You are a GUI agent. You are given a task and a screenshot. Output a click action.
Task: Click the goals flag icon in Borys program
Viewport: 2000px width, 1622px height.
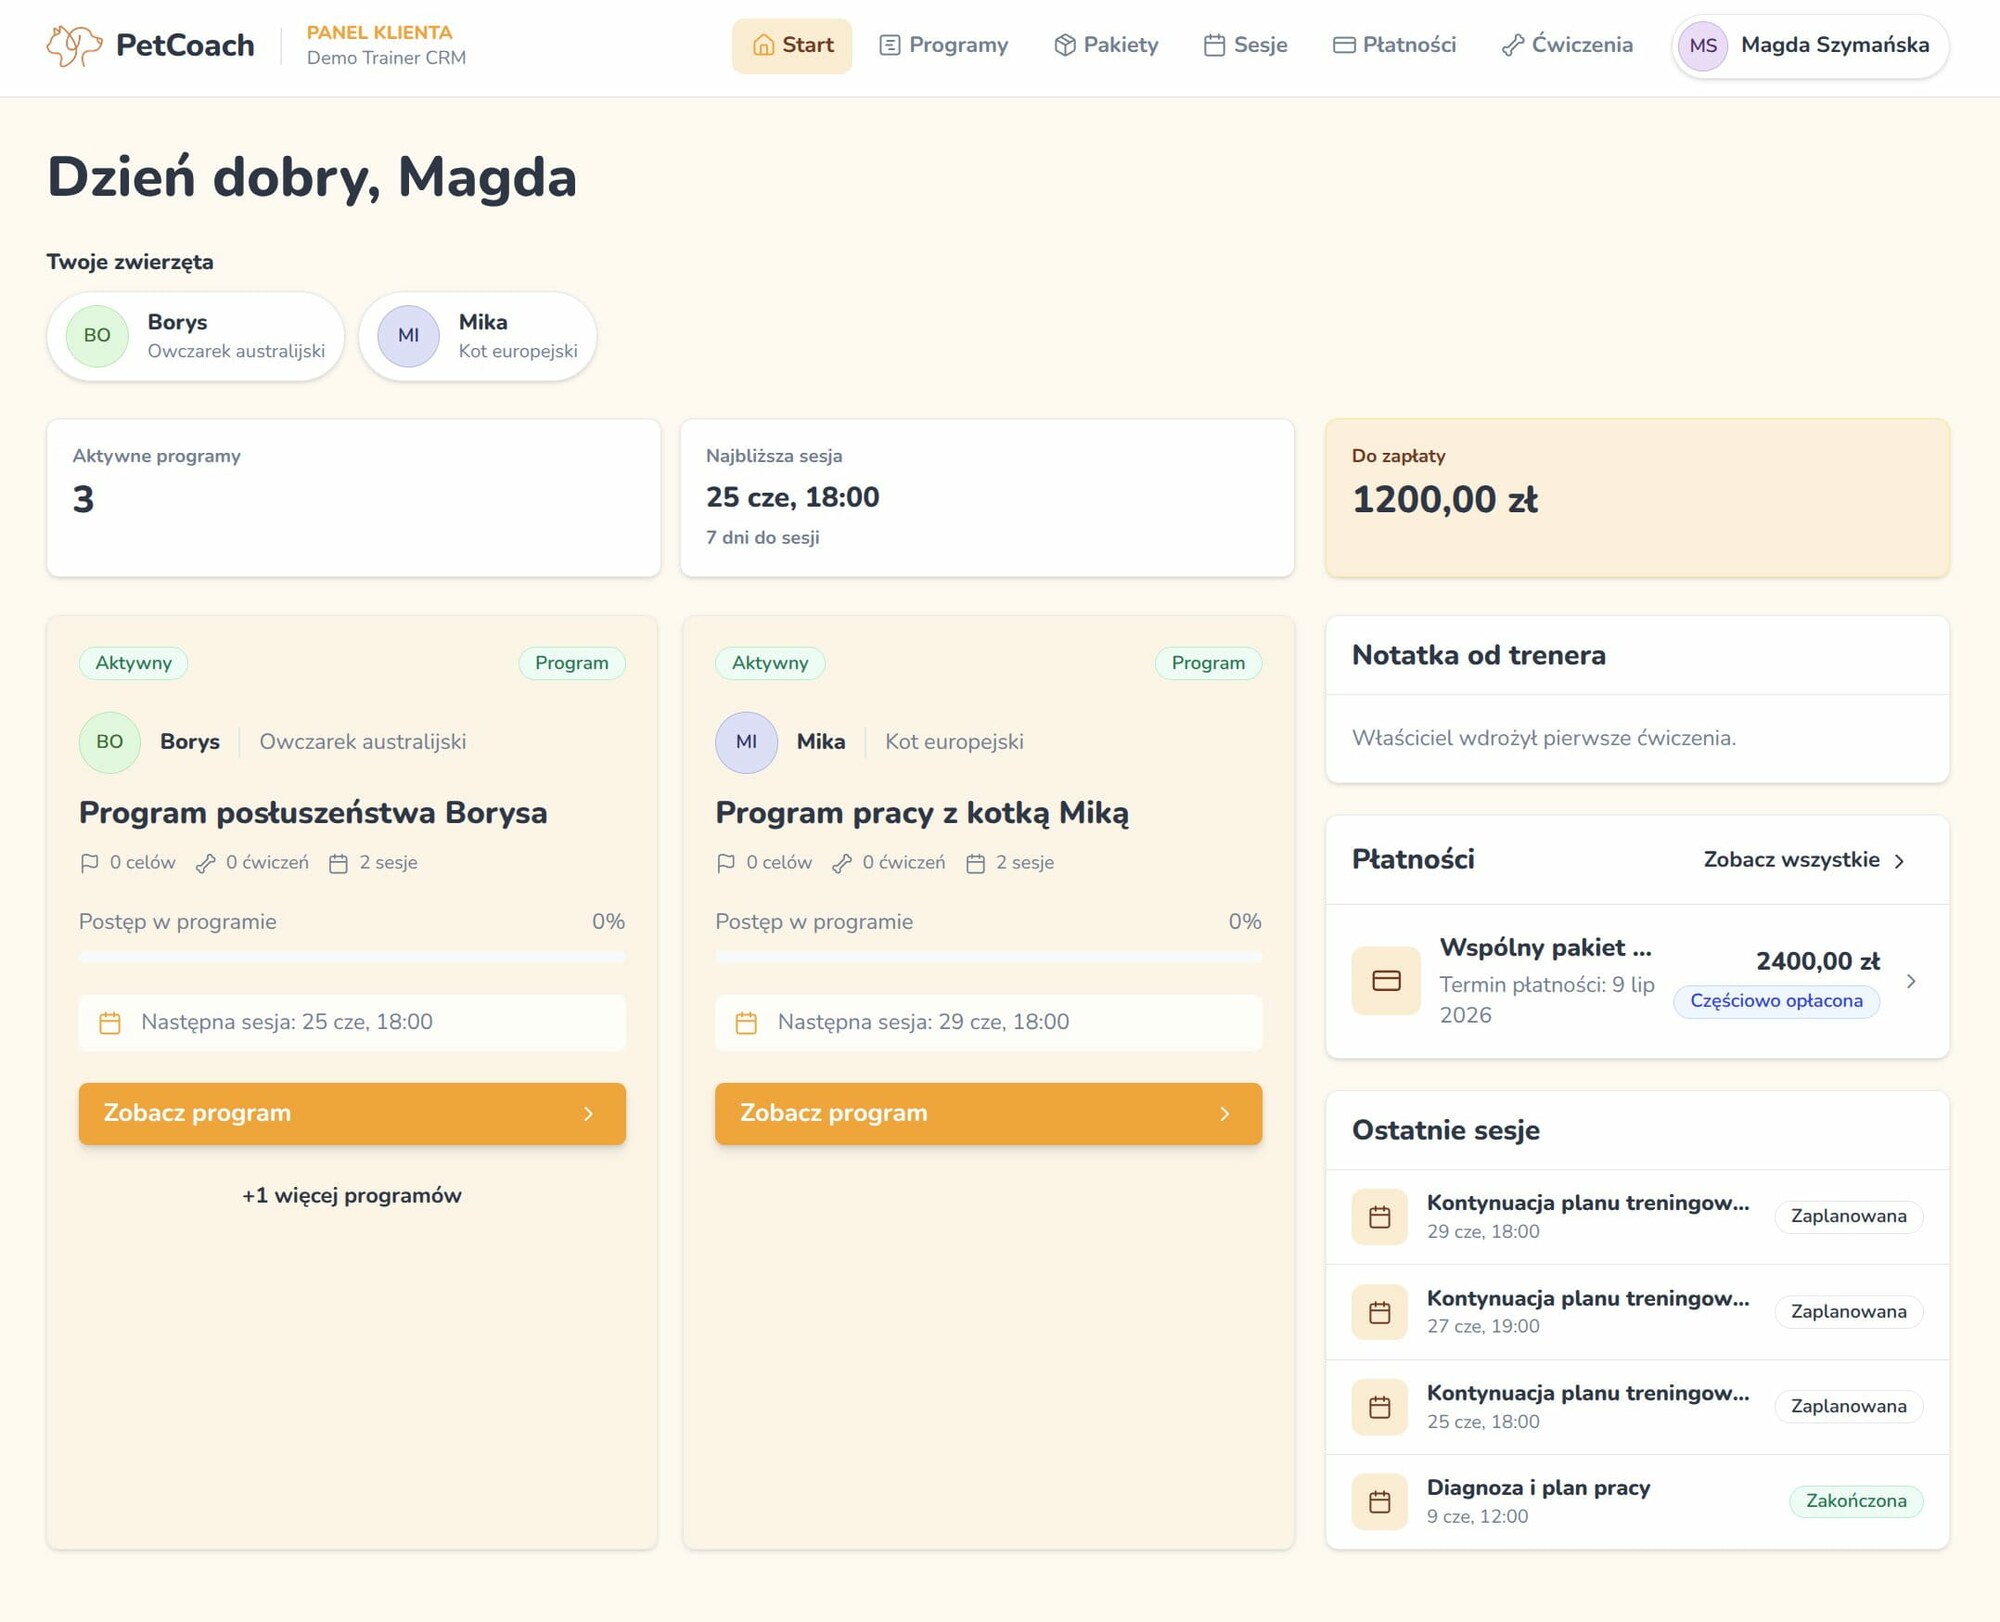click(x=89, y=863)
